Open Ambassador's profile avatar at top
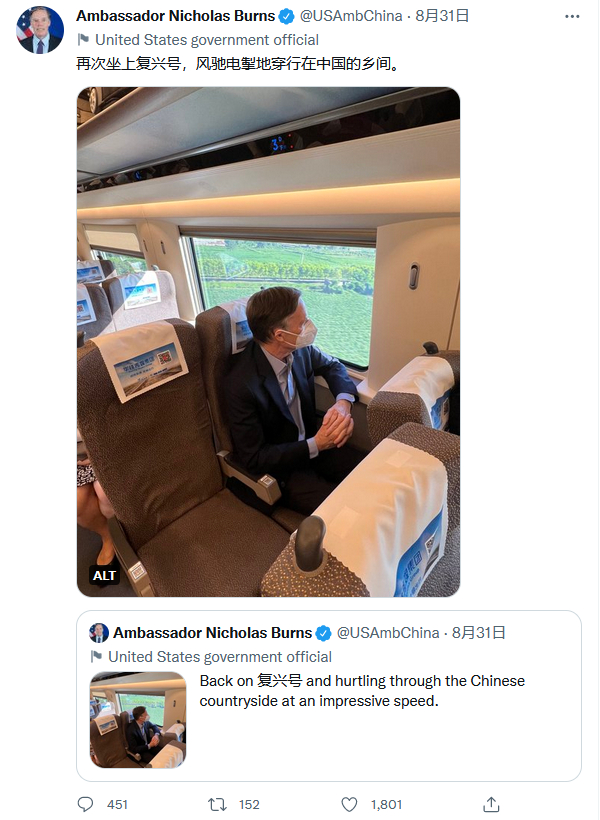The width and height of the screenshot is (600, 820). [40, 30]
